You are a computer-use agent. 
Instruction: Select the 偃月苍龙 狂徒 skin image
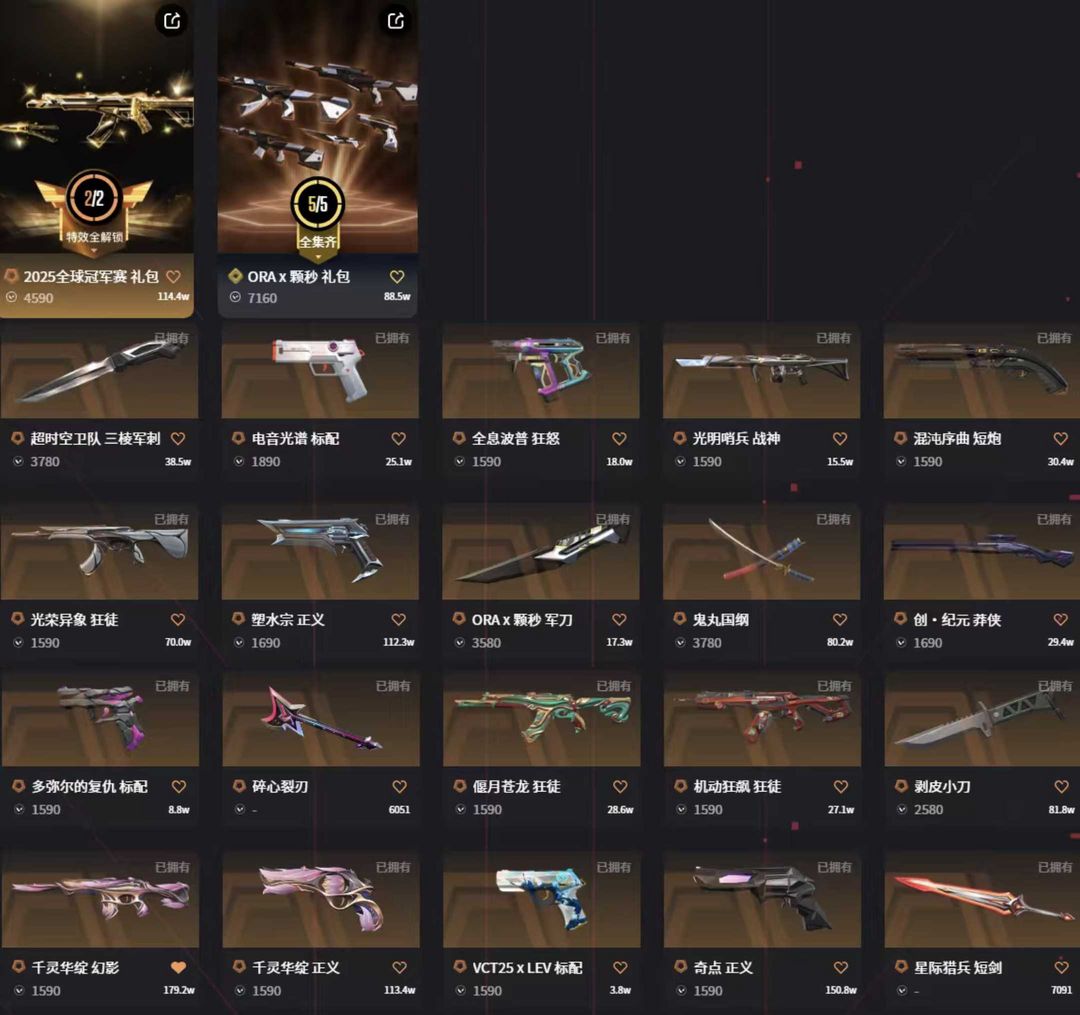point(541,719)
